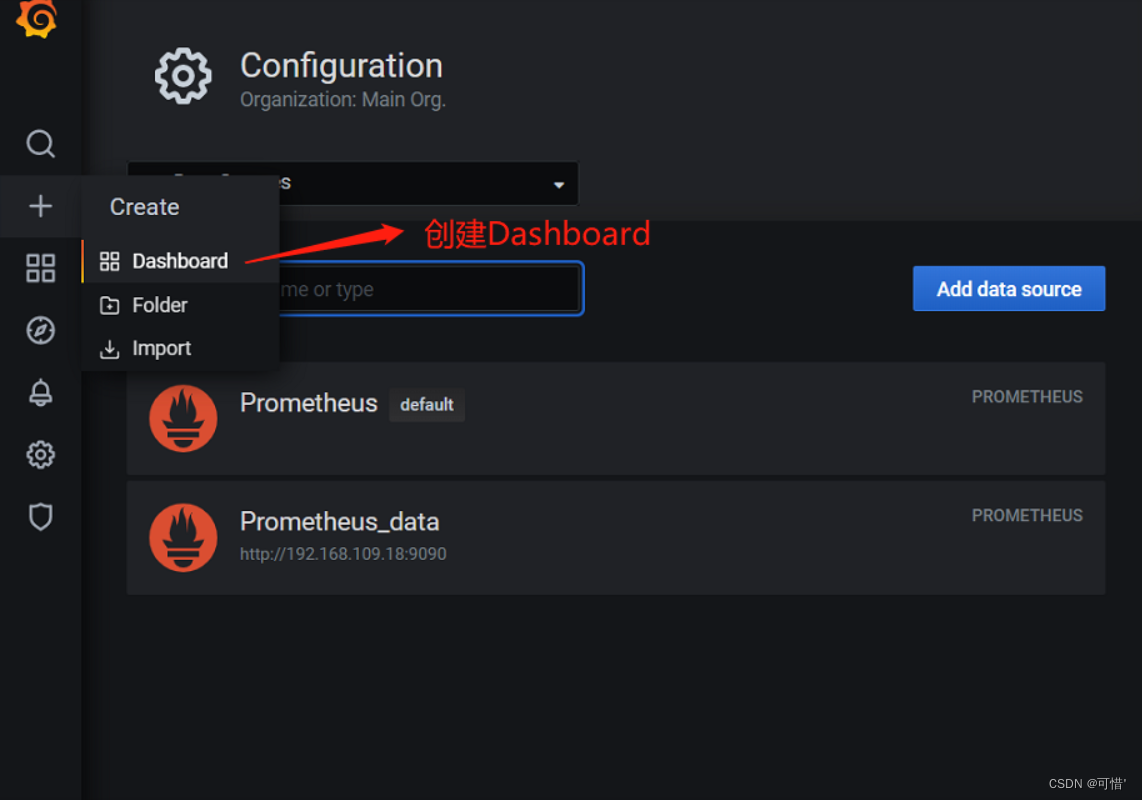The width and height of the screenshot is (1142, 800).
Task: Click PROMETHEUS type label on Prometheus_data row
Action: [1027, 516]
